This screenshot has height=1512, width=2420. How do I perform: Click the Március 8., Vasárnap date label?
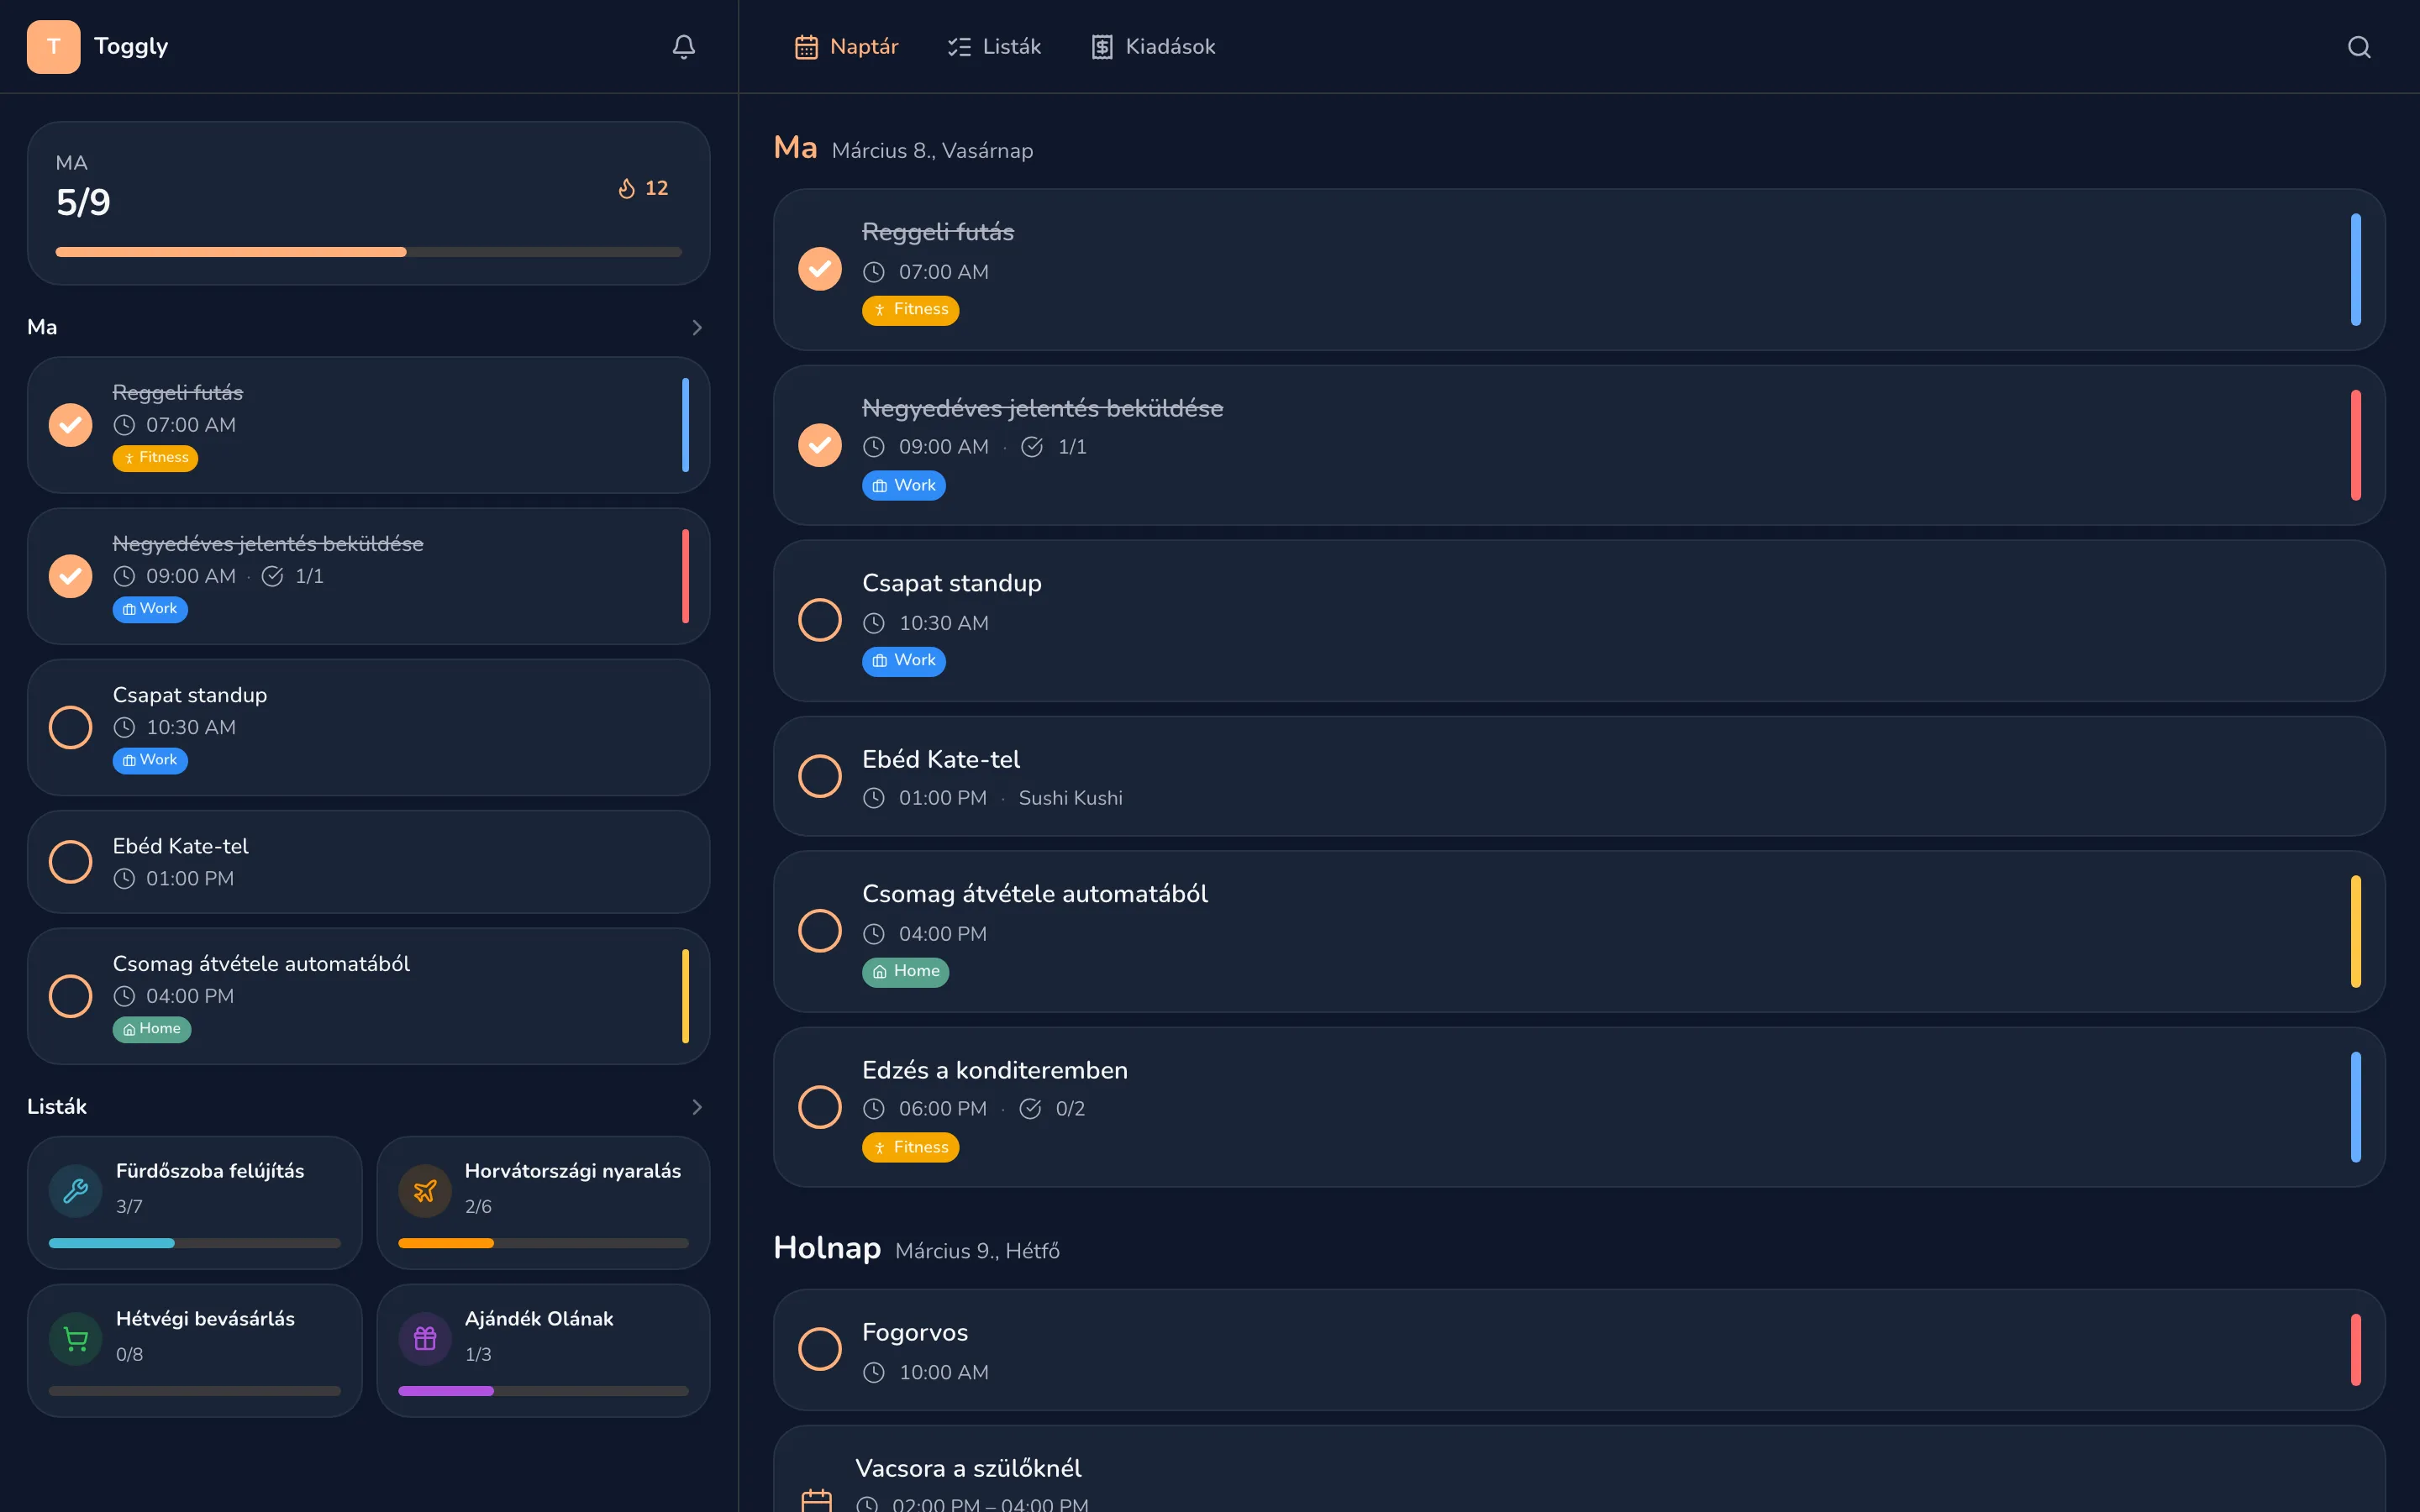coord(932,151)
